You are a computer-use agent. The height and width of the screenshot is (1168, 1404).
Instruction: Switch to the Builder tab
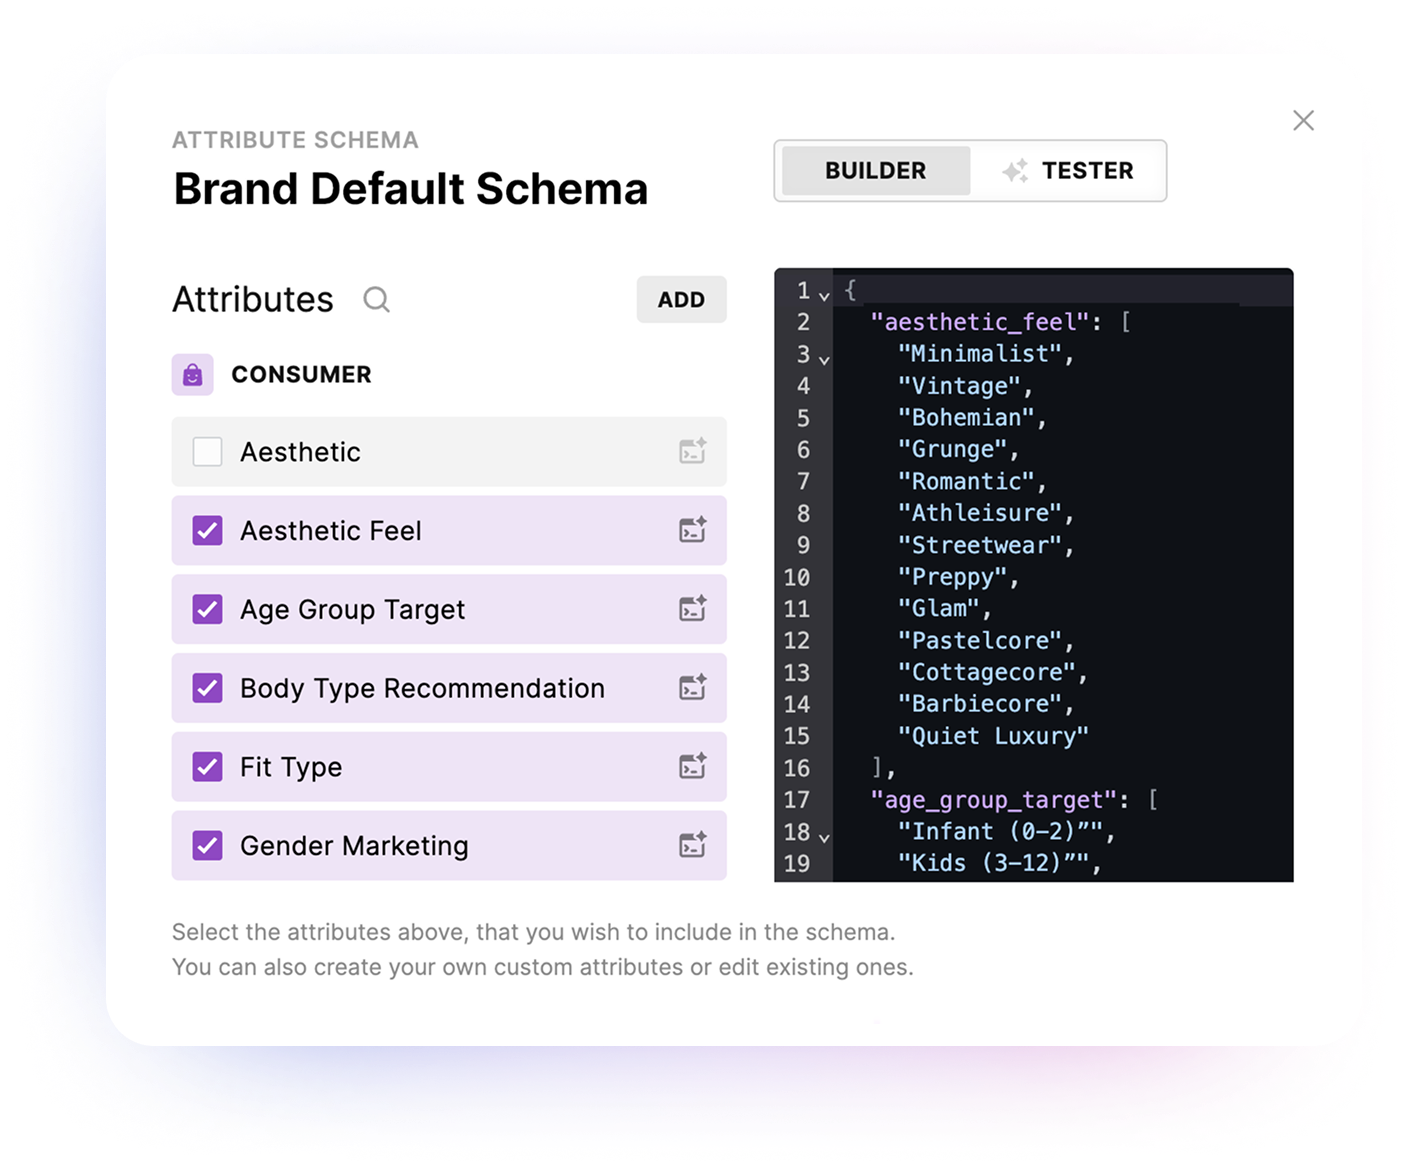pyautogui.click(x=875, y=171)
